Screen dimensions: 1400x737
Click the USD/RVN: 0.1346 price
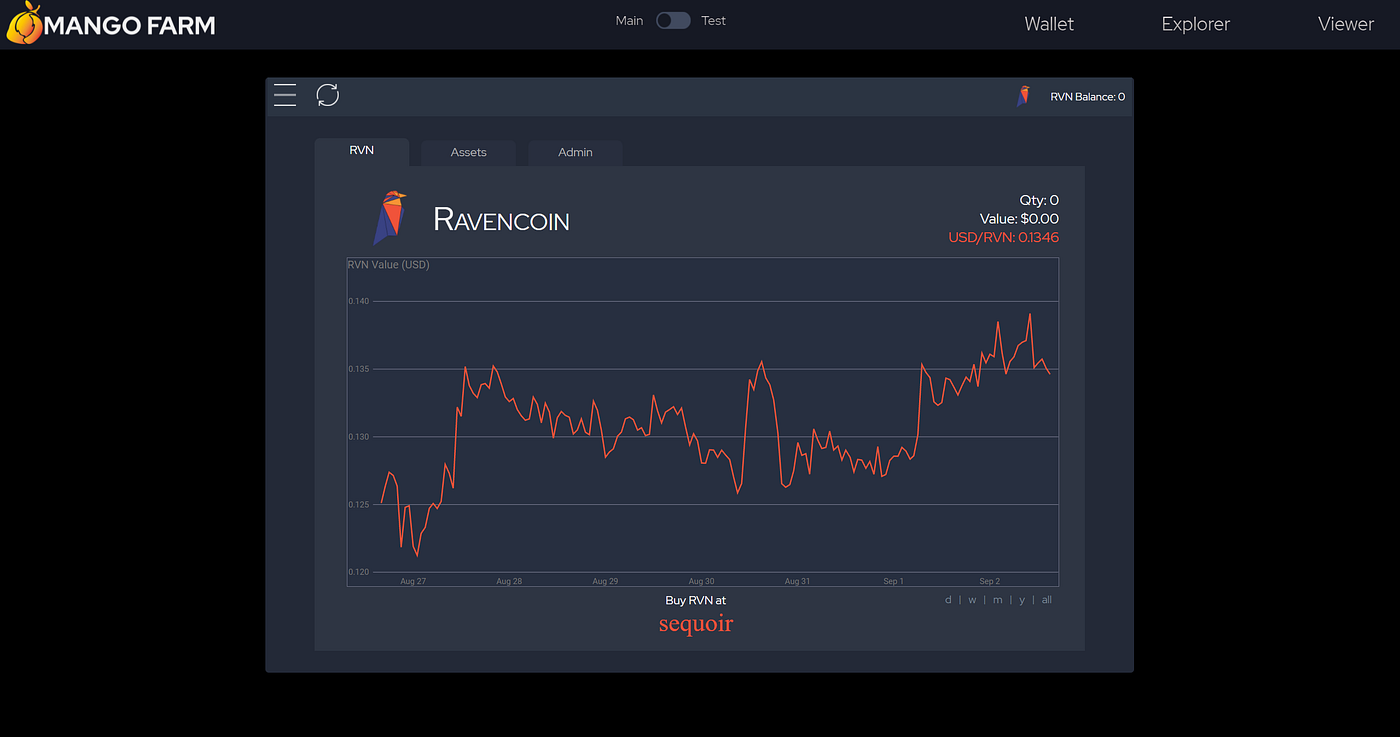(x=1004, y=237)
